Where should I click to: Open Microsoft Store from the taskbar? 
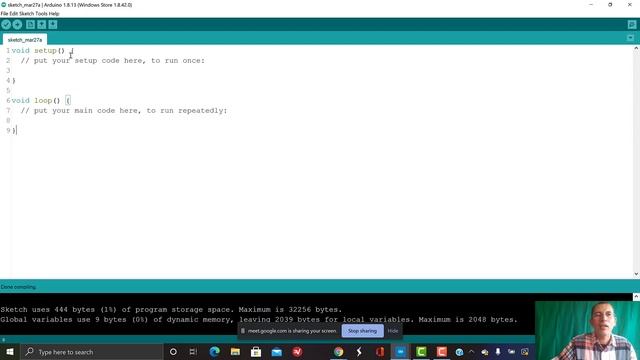[x=256, y=352]
